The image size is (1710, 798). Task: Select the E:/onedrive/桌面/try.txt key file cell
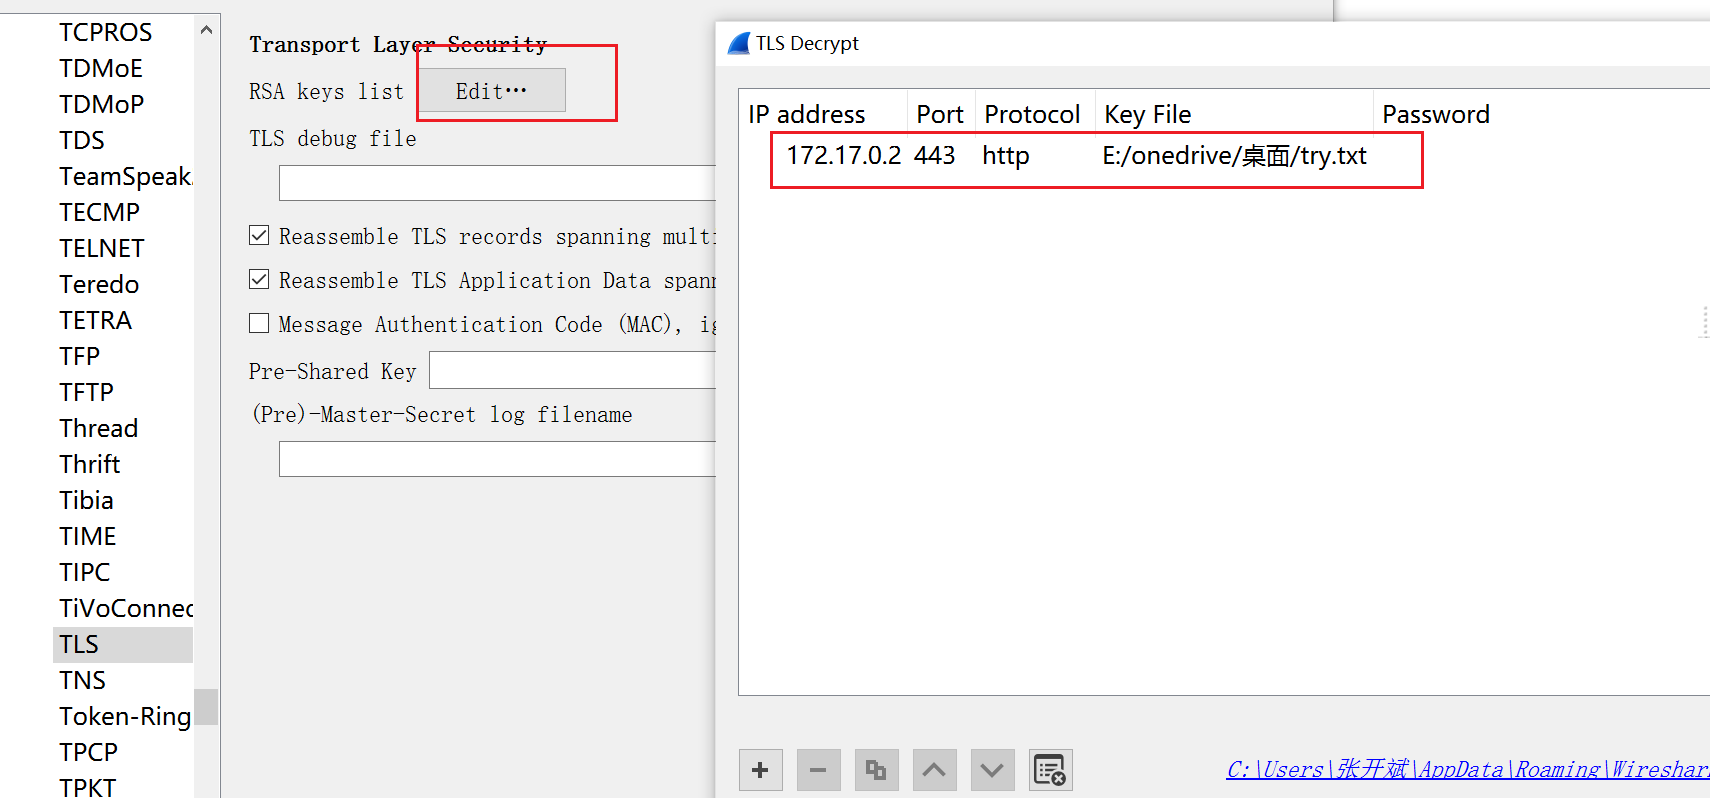[1234, 156]
